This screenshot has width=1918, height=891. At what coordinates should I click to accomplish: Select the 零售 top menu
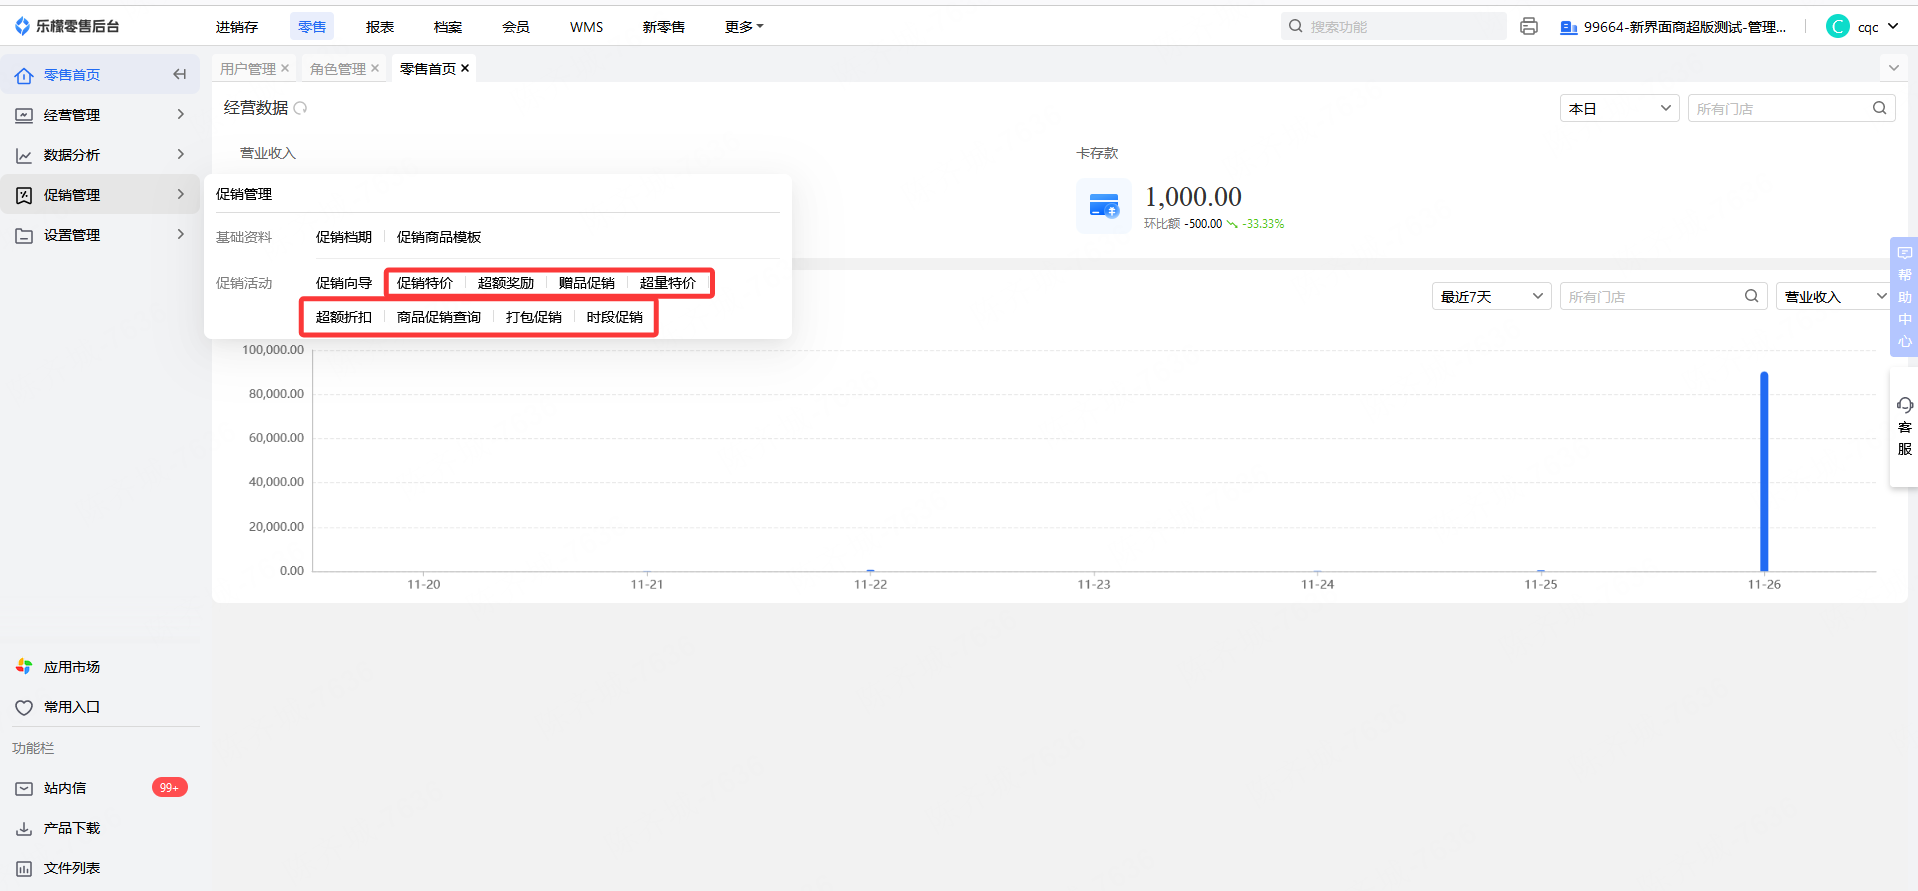point(312,27)
